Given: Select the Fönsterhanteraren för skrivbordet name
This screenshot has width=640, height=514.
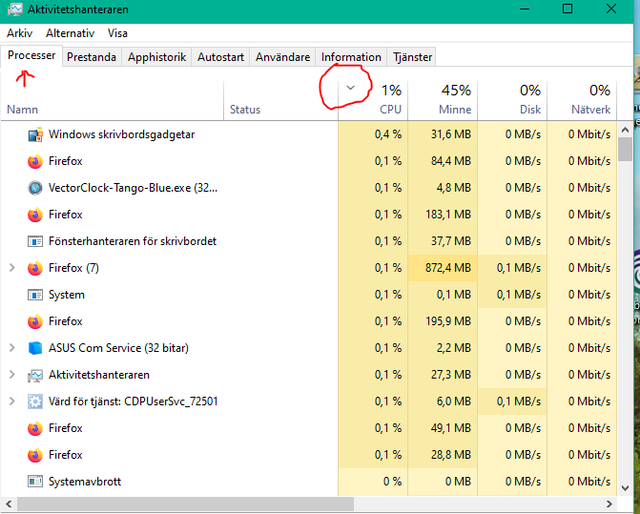Looking at the screenshot, I should [133, 241].
